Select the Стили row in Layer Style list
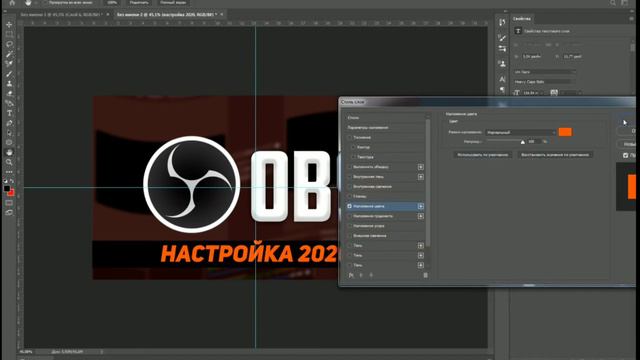640x360 pixels. click(385, 118)
